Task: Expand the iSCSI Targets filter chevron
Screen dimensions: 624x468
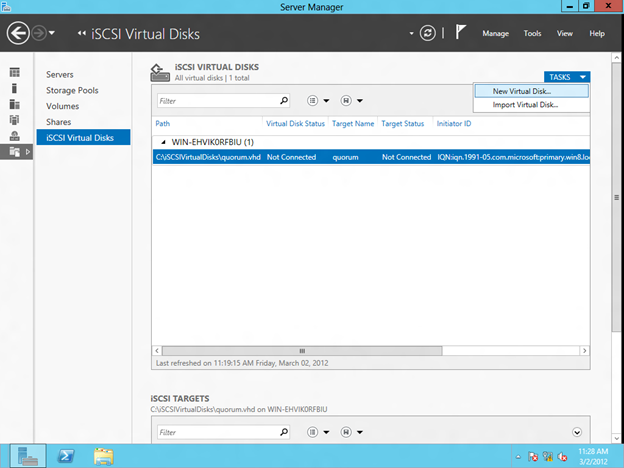Action: point(577,432)
